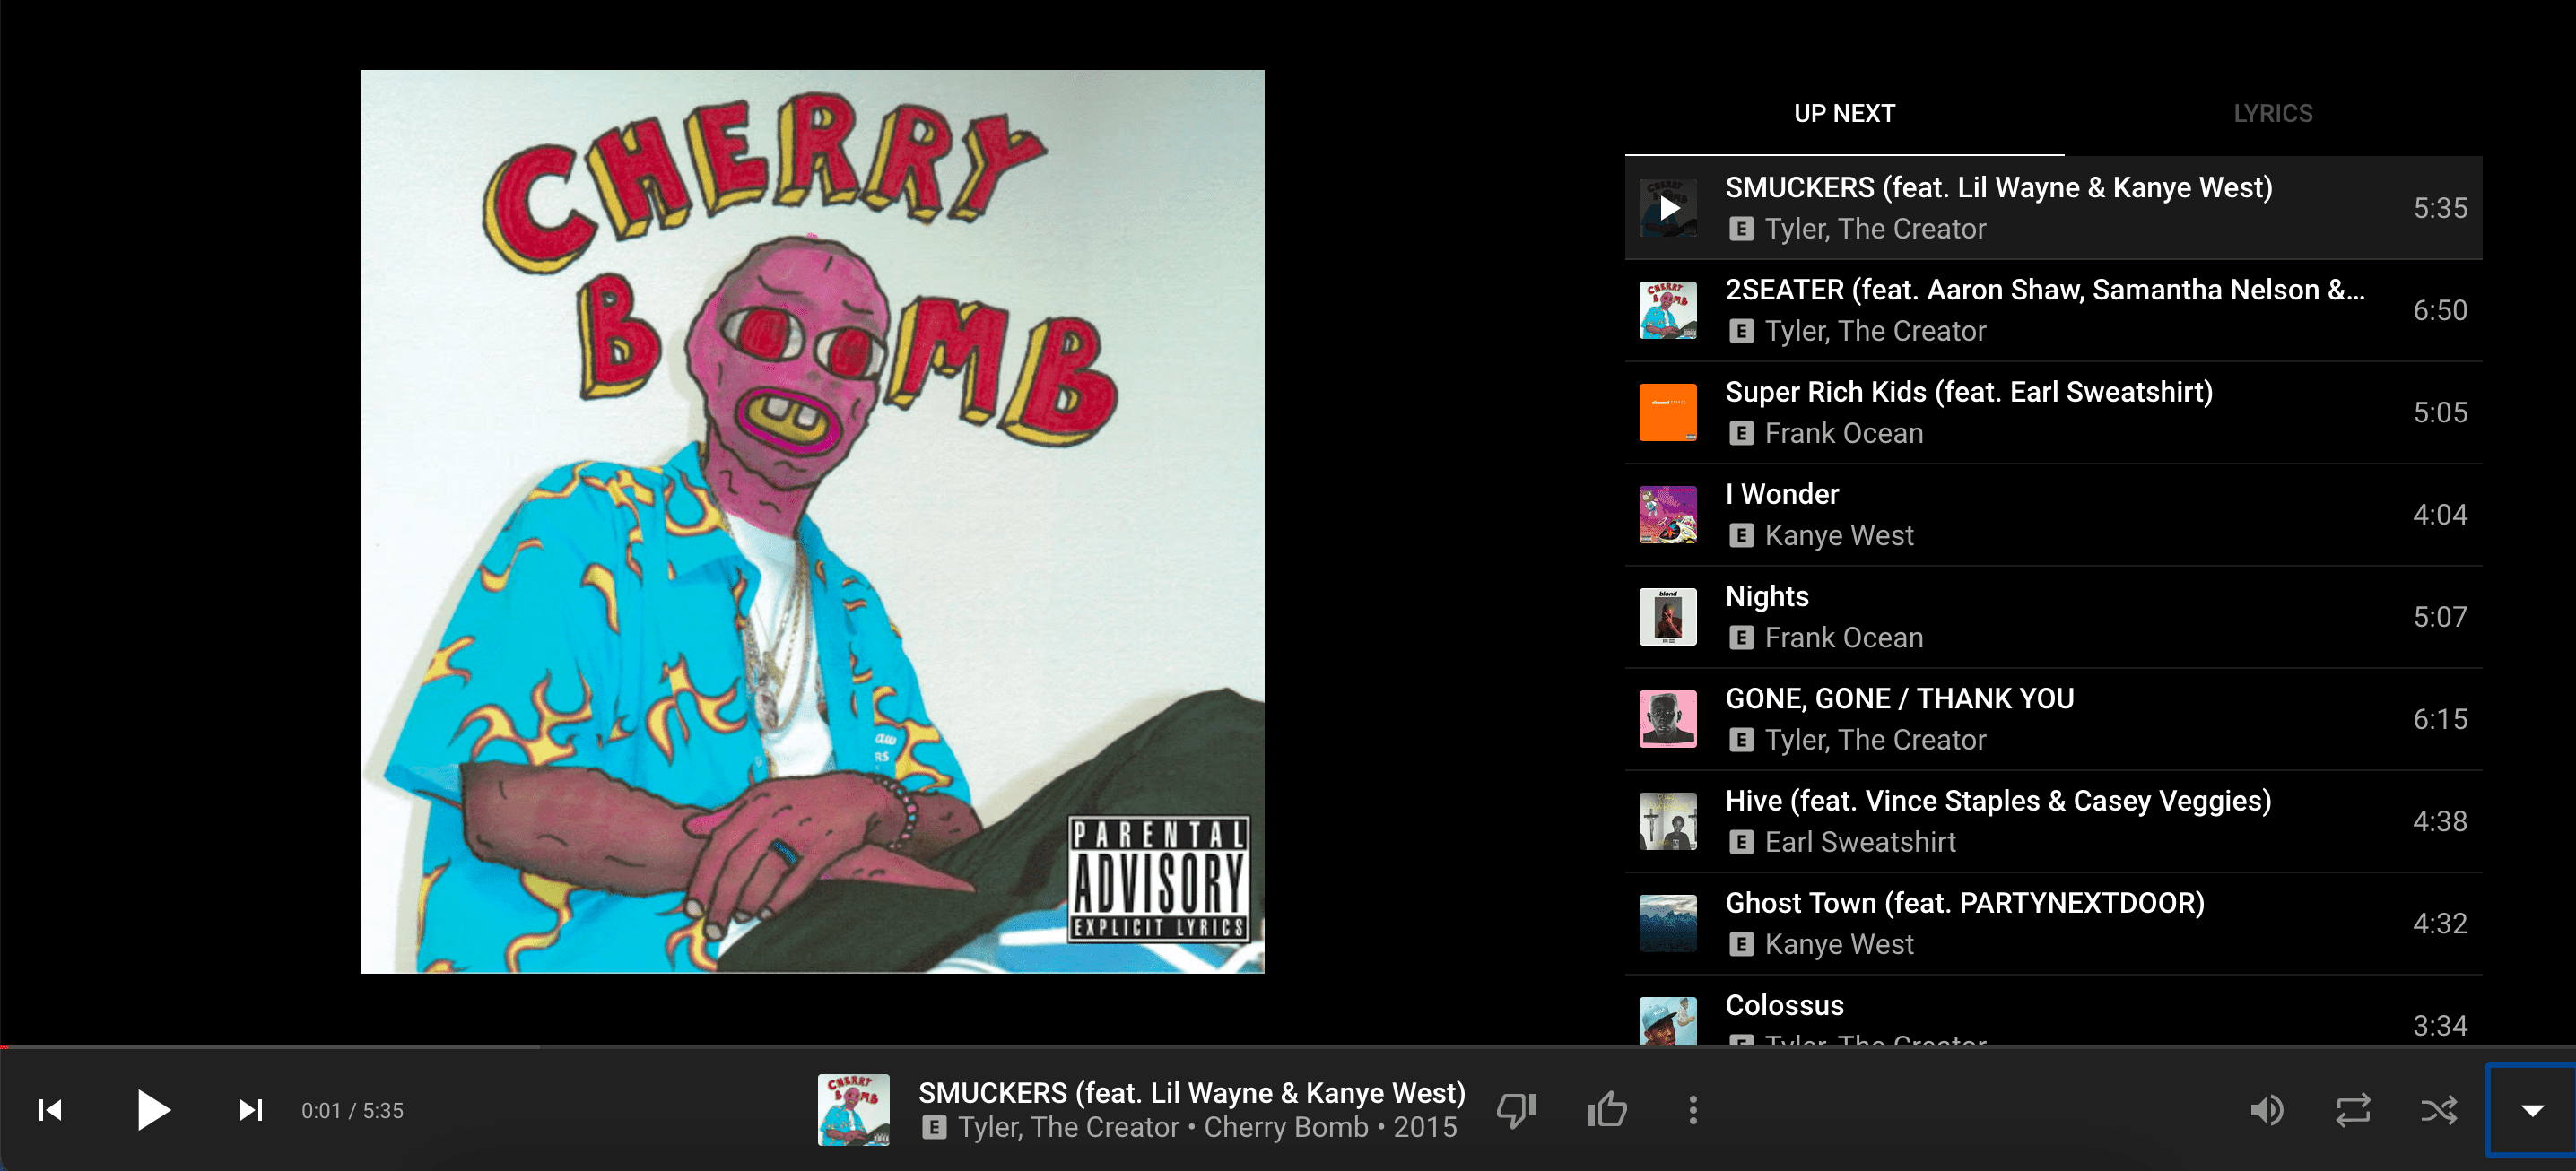Play the SMUCKERS queue item thumbnail
This screenshot has width=2576, height=1171.
pyautogui.click(x=1668, y=208)
